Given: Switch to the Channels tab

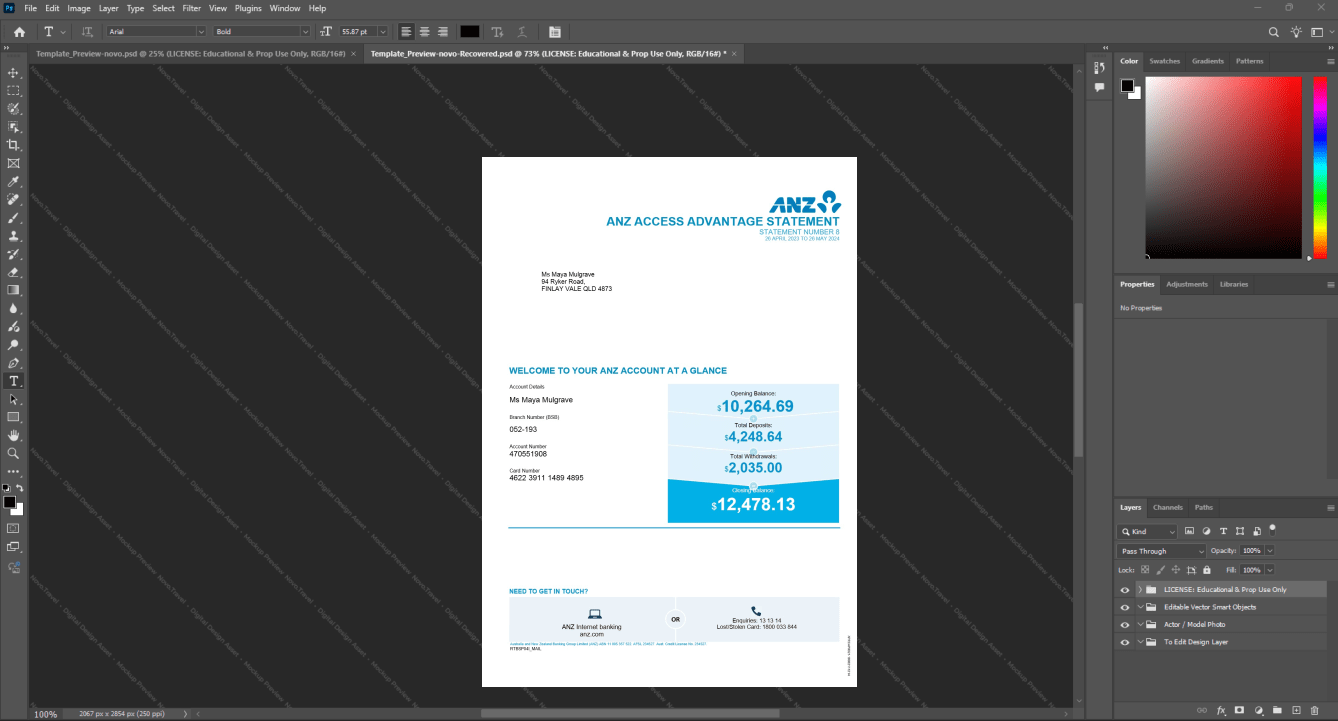Looking at the screenshot, I should [x=1167, y=507].
